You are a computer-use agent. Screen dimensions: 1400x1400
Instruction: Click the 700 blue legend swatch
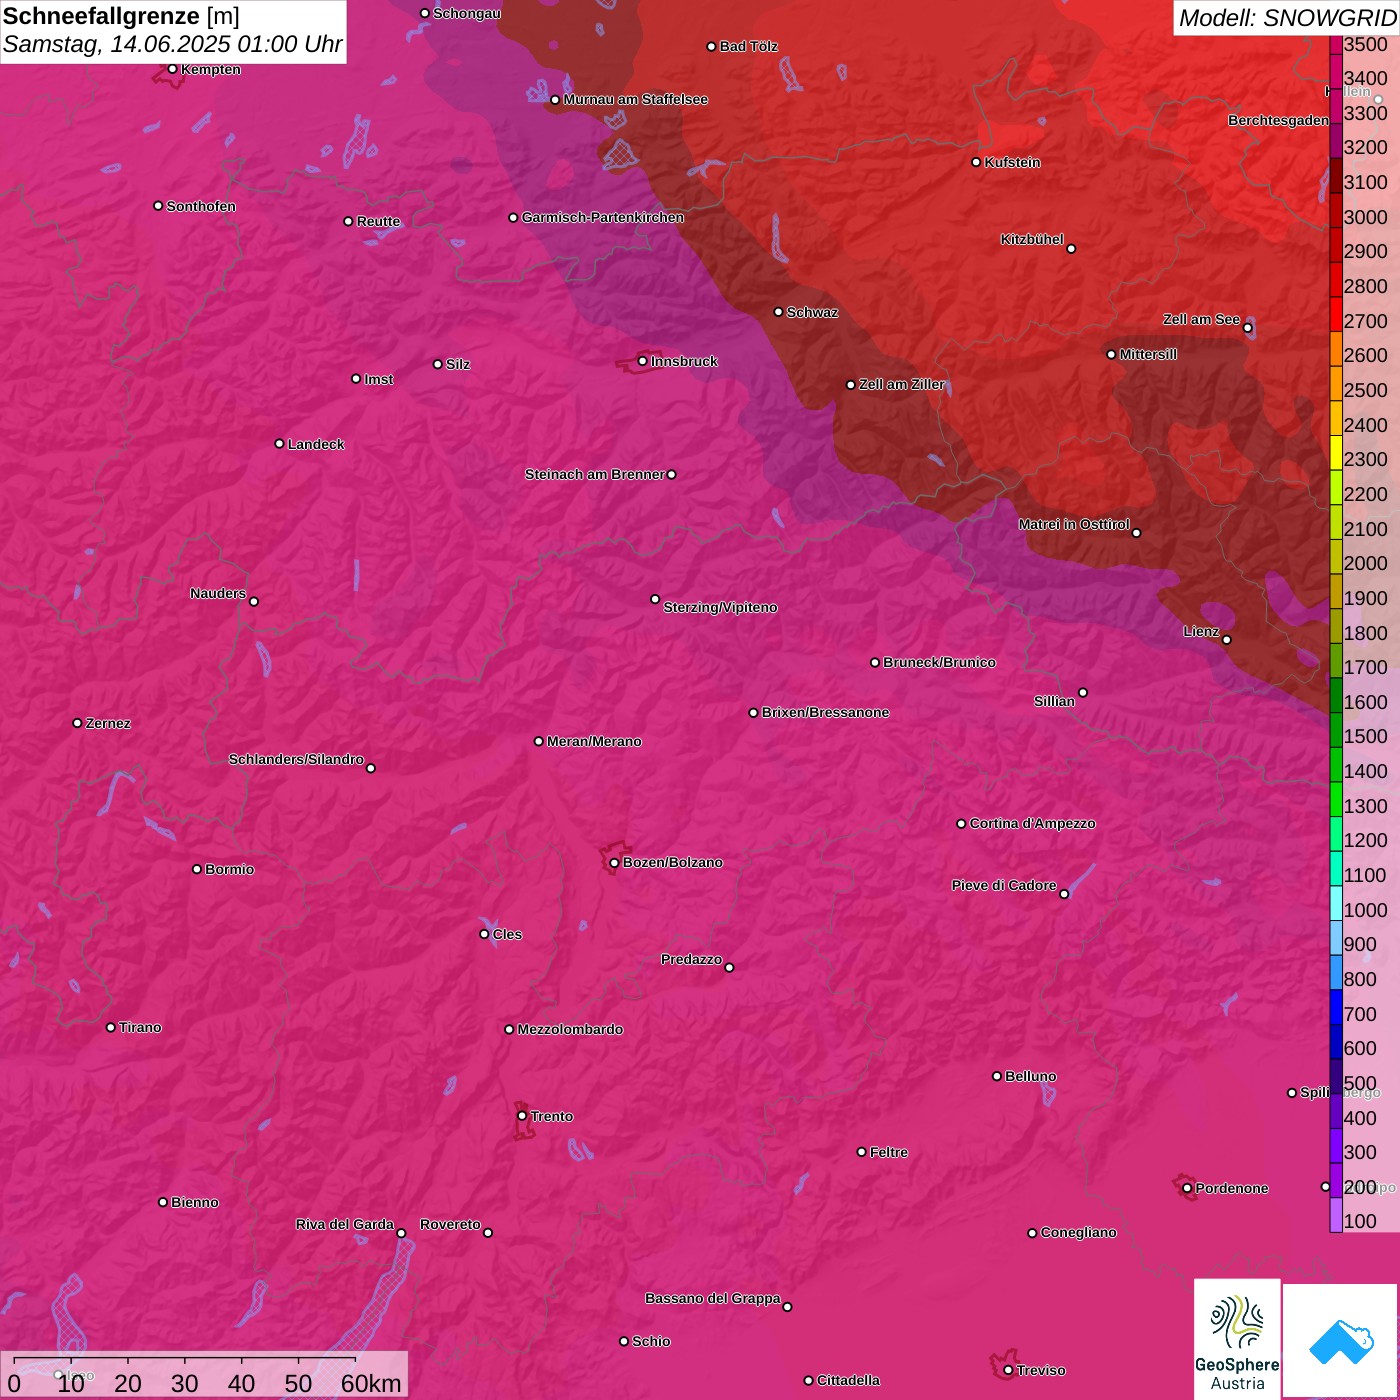[x=1336, y=1007]
